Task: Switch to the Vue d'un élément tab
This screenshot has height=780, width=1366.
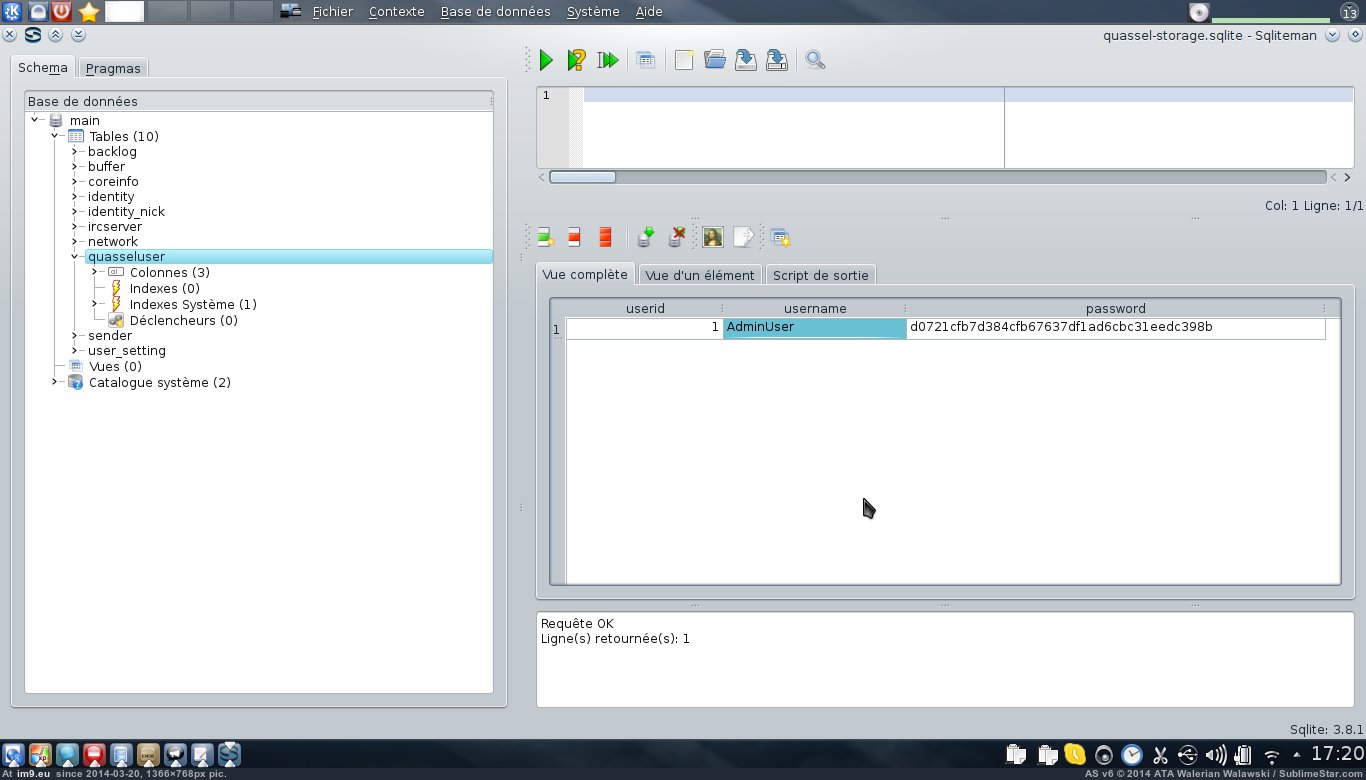Action: pos(700,275)
